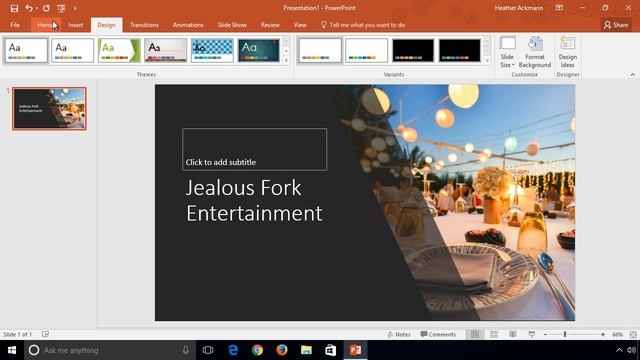Image resolution: width=640 pixels, height=360 pixels.
Task: Open Design Ideas pane
Action: pos(567,52)
